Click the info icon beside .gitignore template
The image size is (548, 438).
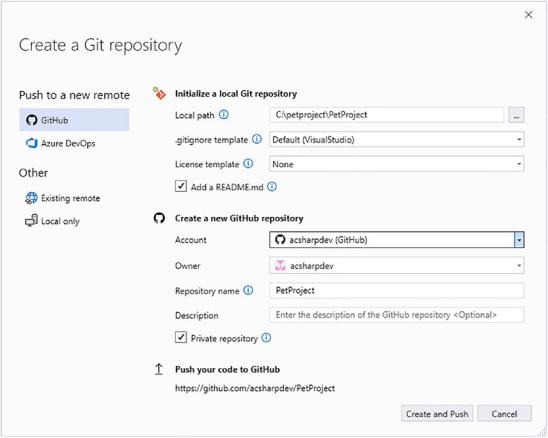pos(257,139)
